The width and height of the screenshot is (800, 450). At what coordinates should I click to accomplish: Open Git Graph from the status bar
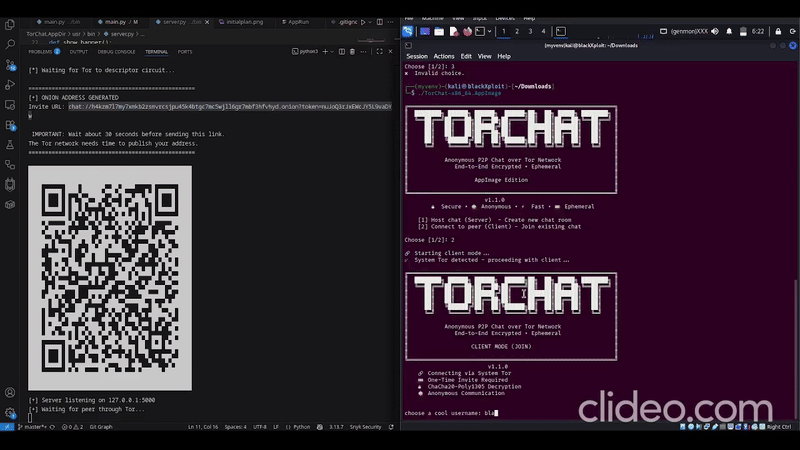(101, 427)
